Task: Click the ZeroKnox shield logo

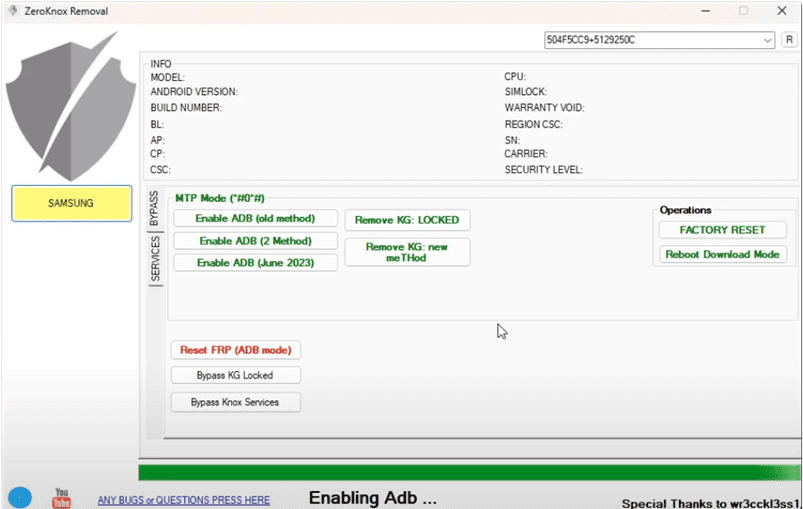Action: [x=71, y=110]
